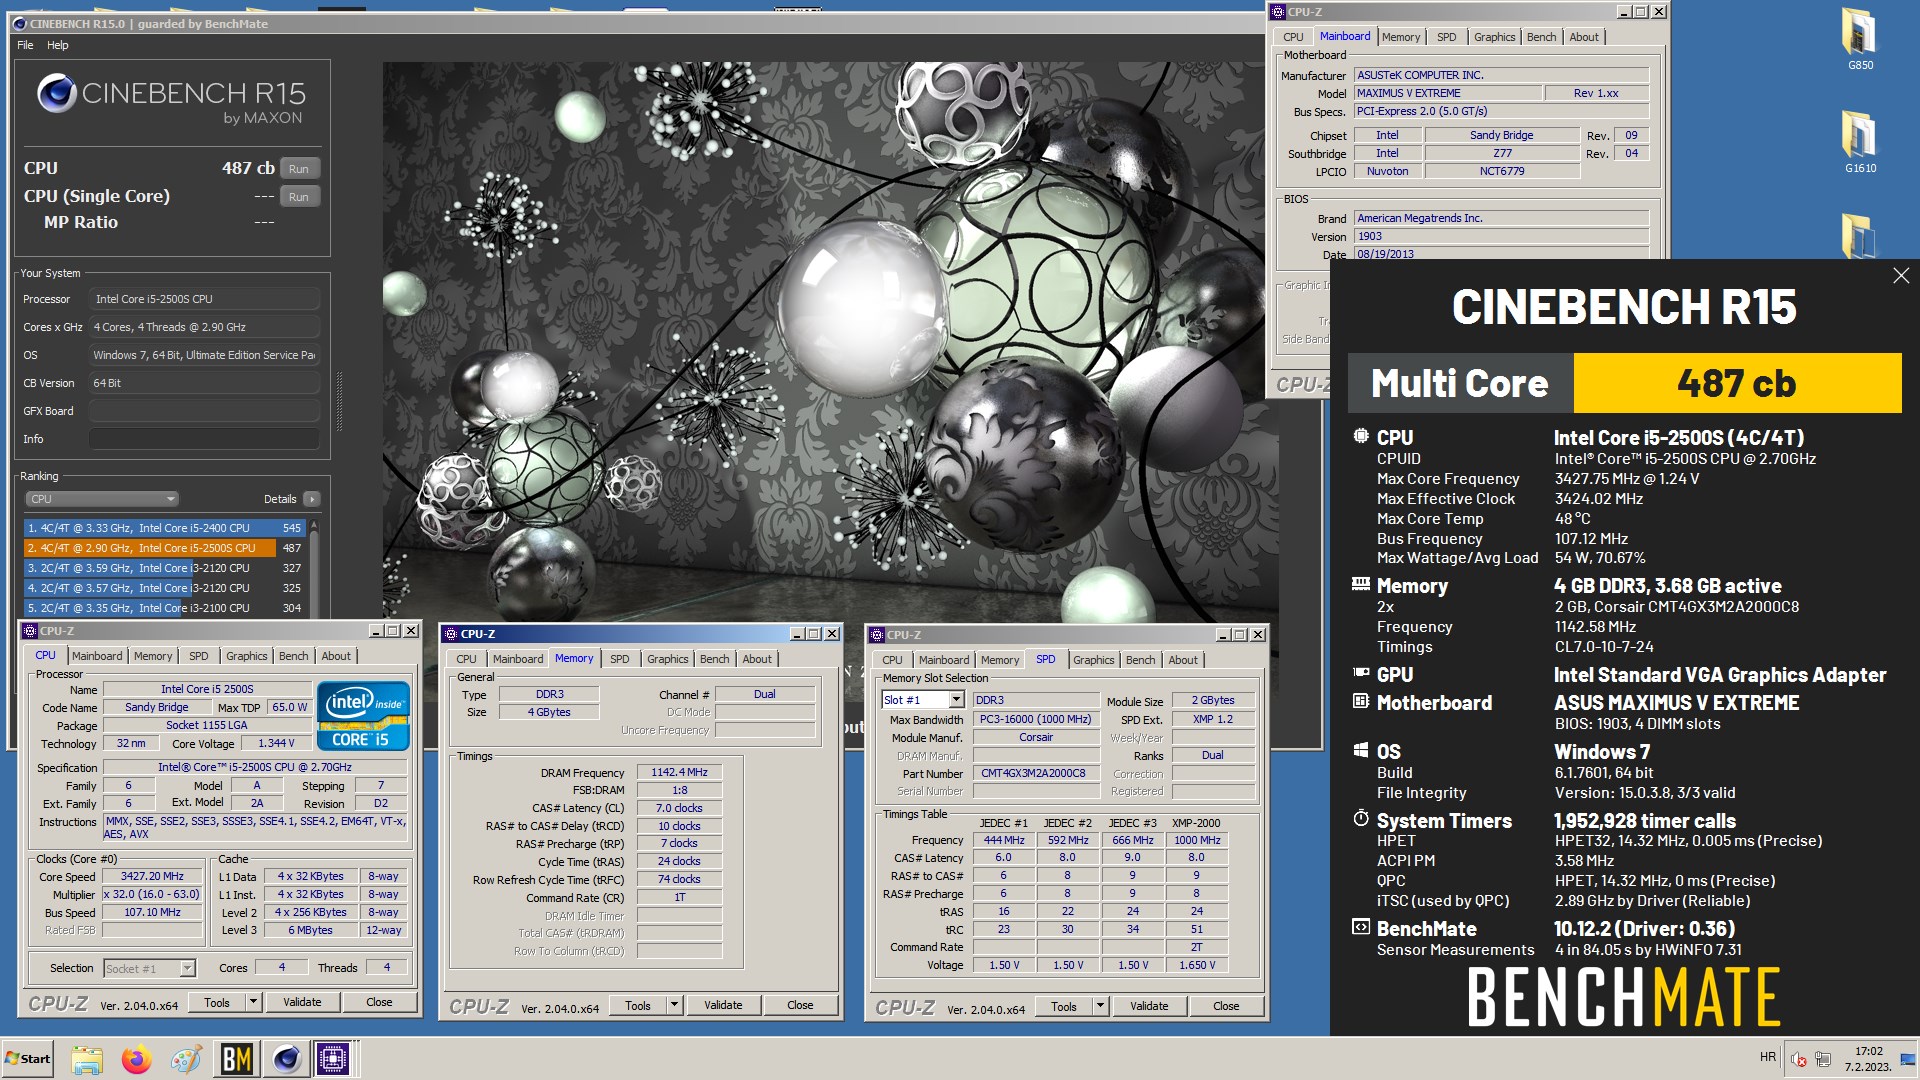This screenshot has width=1920, height=1080.
Task: Click CPU-Z SPD window title icon
Action: point(877,635)
